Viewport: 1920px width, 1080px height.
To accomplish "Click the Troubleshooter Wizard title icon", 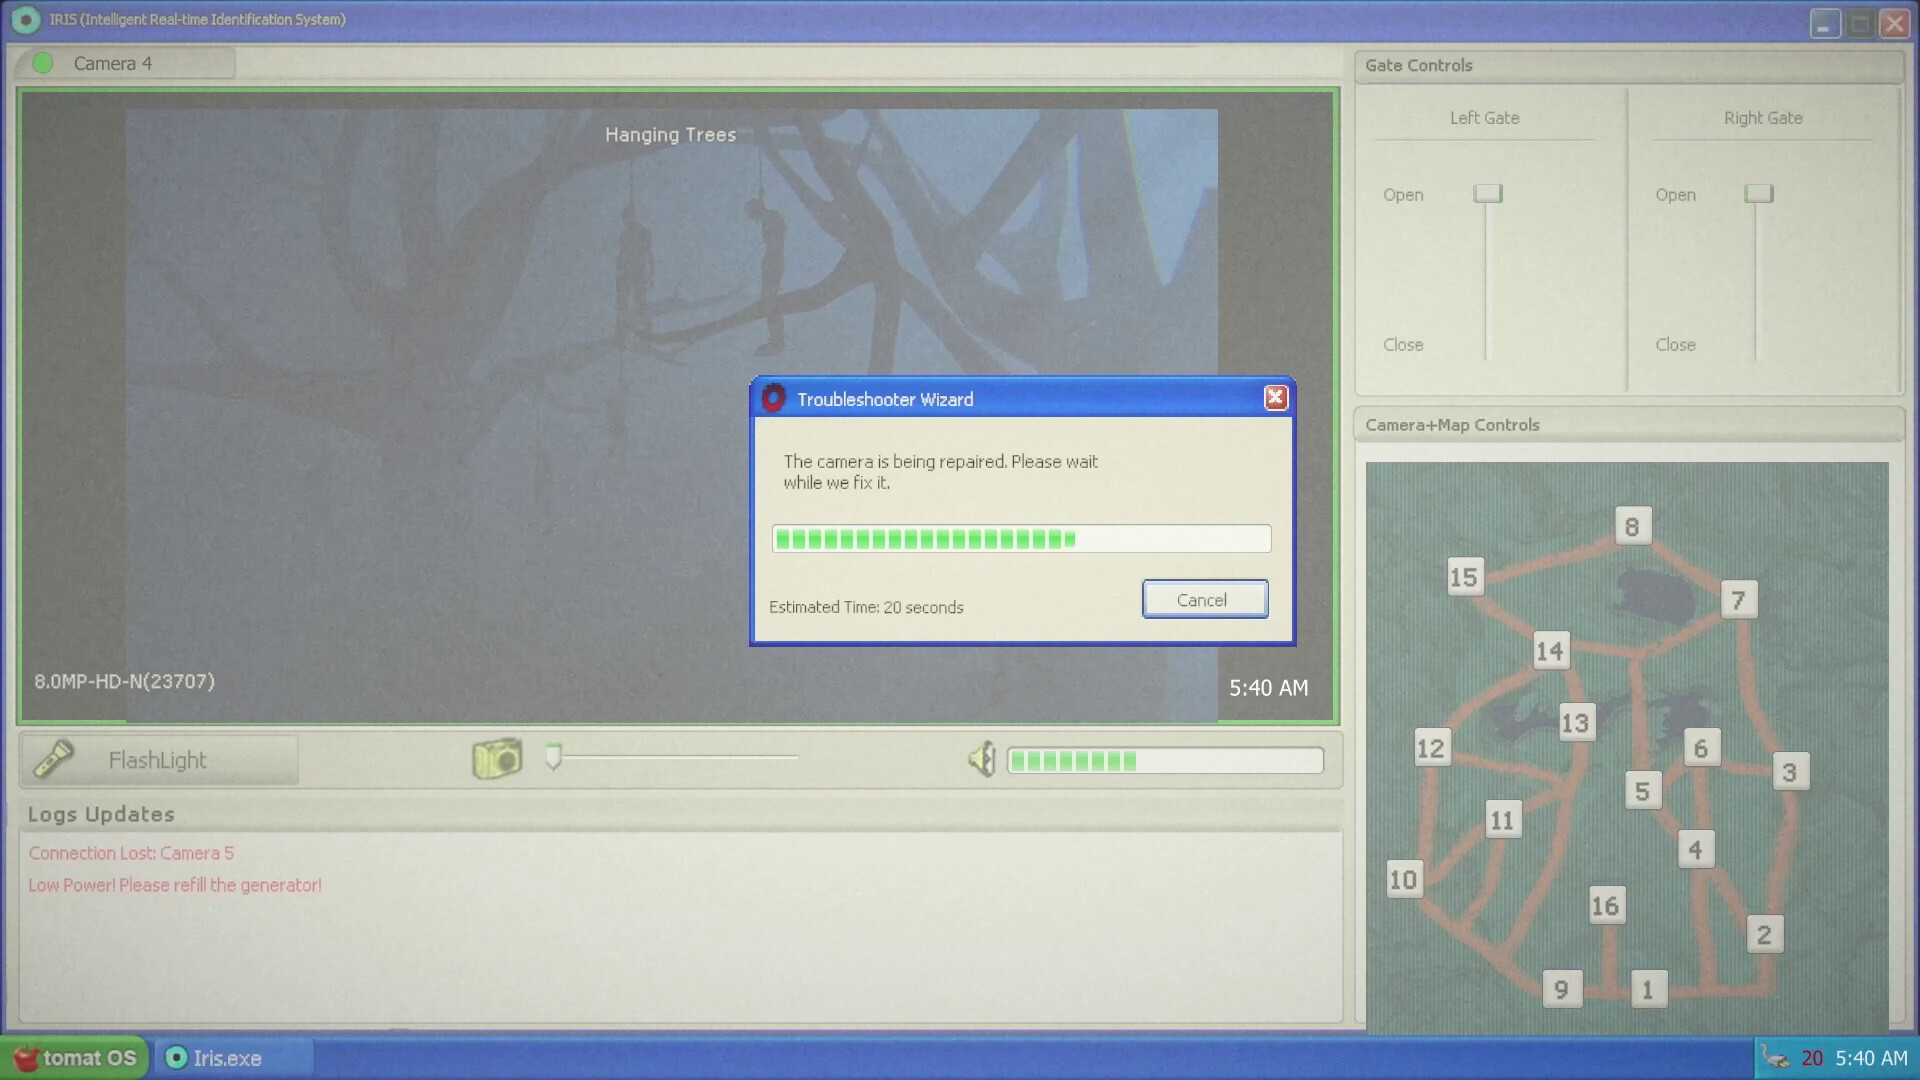I will (x=773, y=398).
